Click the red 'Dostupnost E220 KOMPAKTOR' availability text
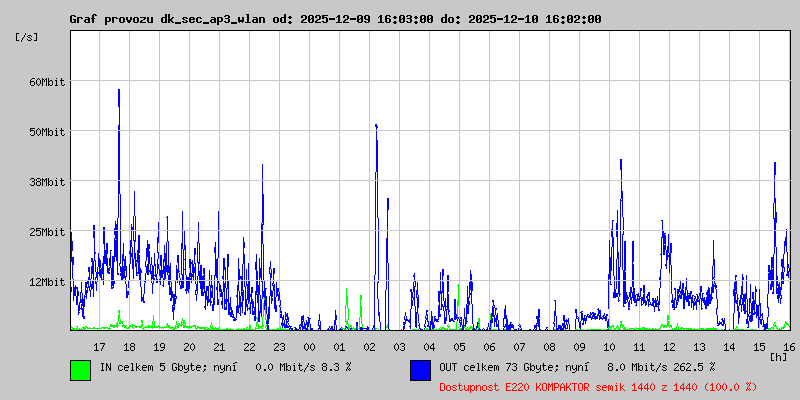 coord(598,386)
